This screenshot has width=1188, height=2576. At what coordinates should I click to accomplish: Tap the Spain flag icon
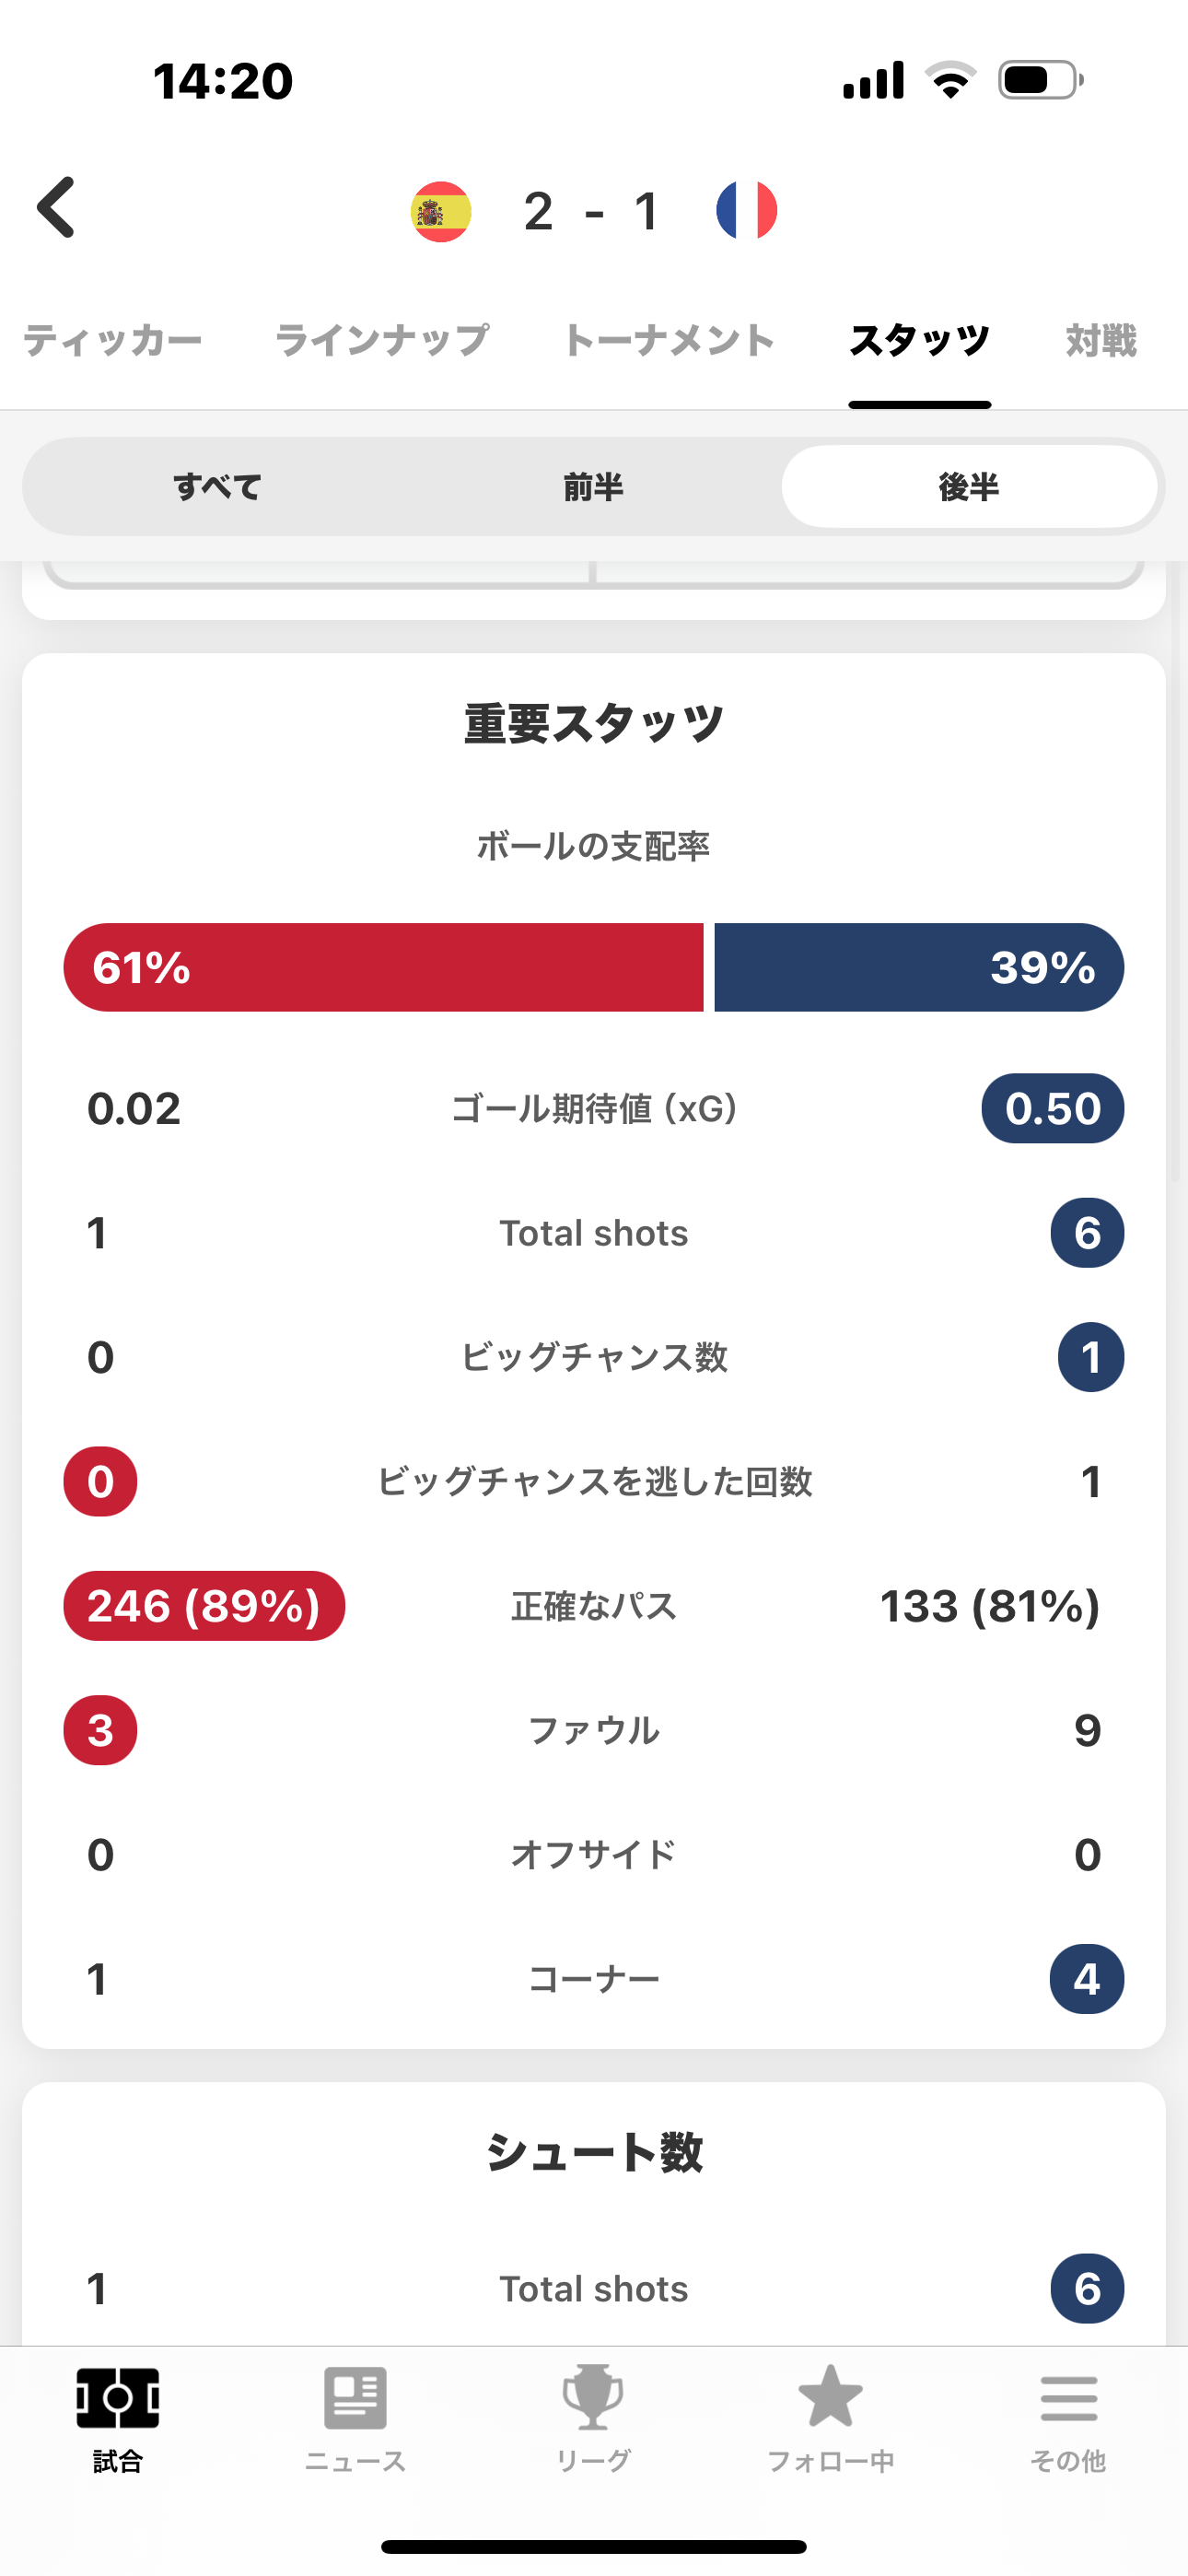pos(441,211)
